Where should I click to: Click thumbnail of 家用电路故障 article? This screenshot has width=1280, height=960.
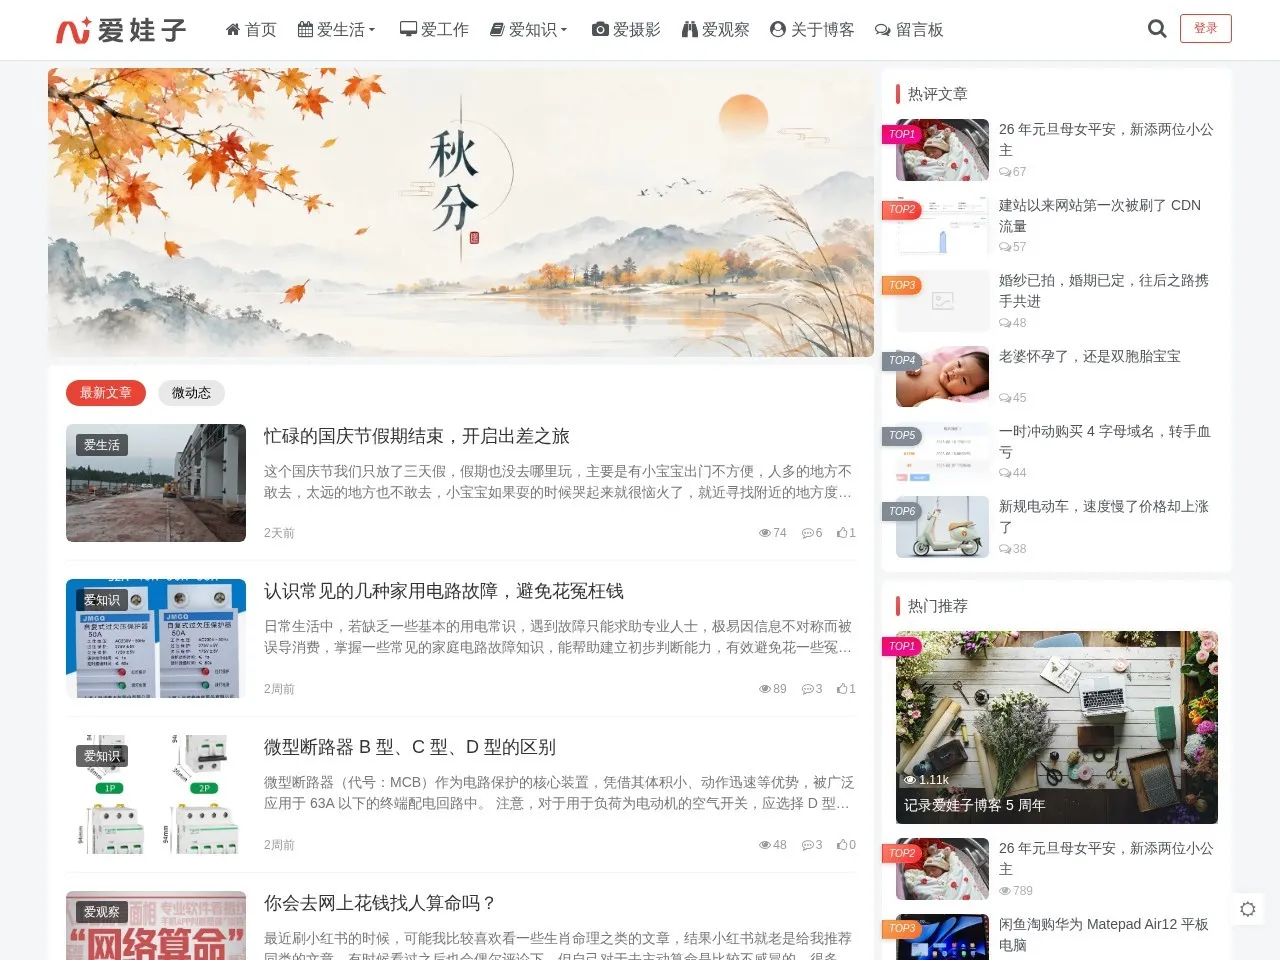(156, 638)
